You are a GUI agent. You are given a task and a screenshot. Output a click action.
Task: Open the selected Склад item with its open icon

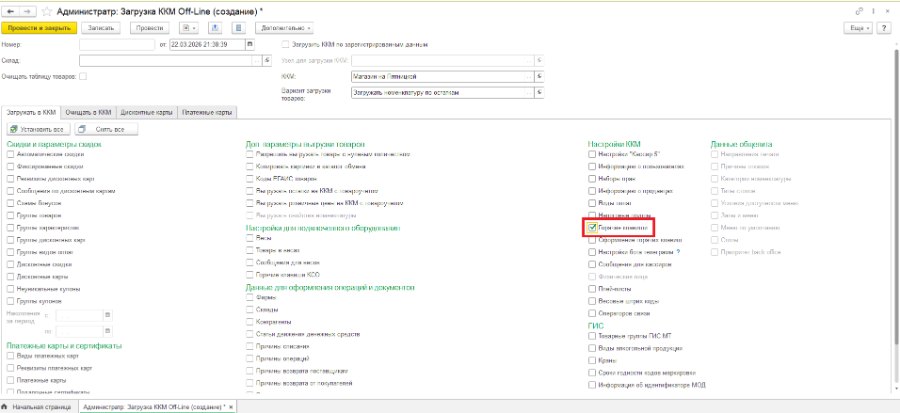click(x=267, y=60)
